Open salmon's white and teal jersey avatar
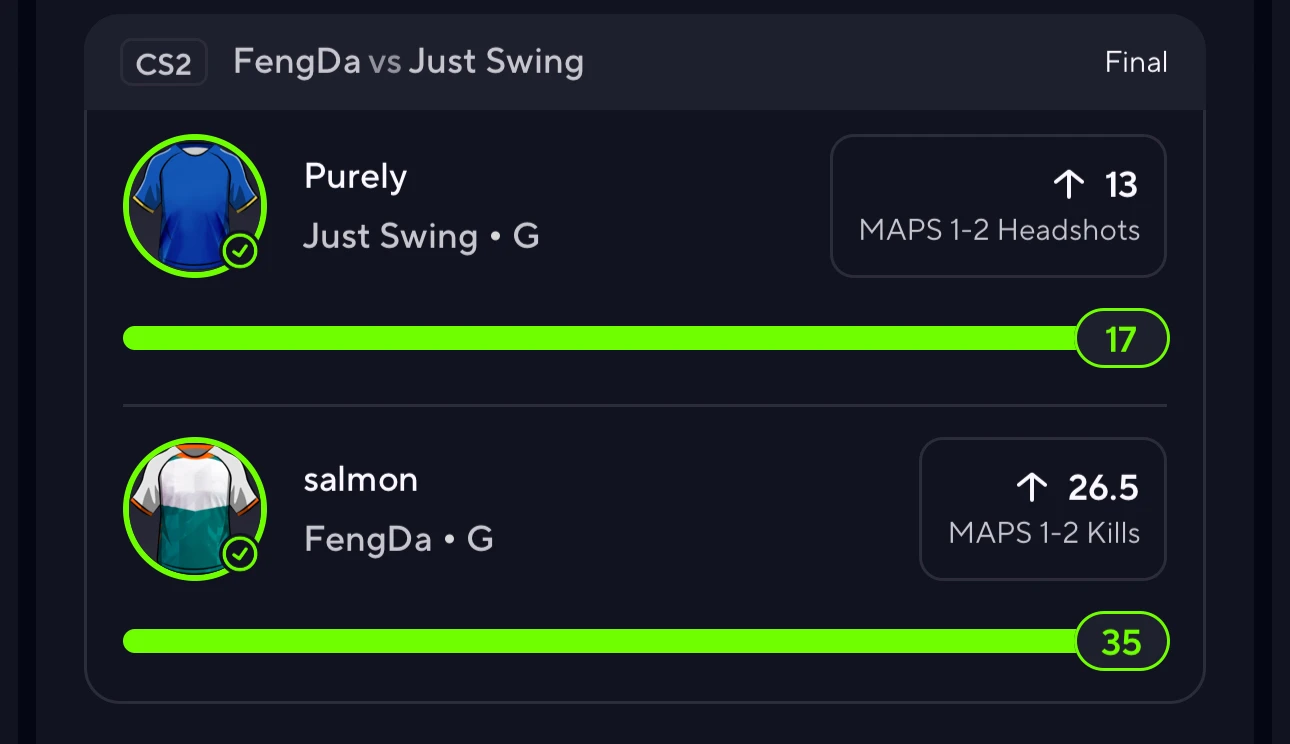1290x744 pixels. 195,508
